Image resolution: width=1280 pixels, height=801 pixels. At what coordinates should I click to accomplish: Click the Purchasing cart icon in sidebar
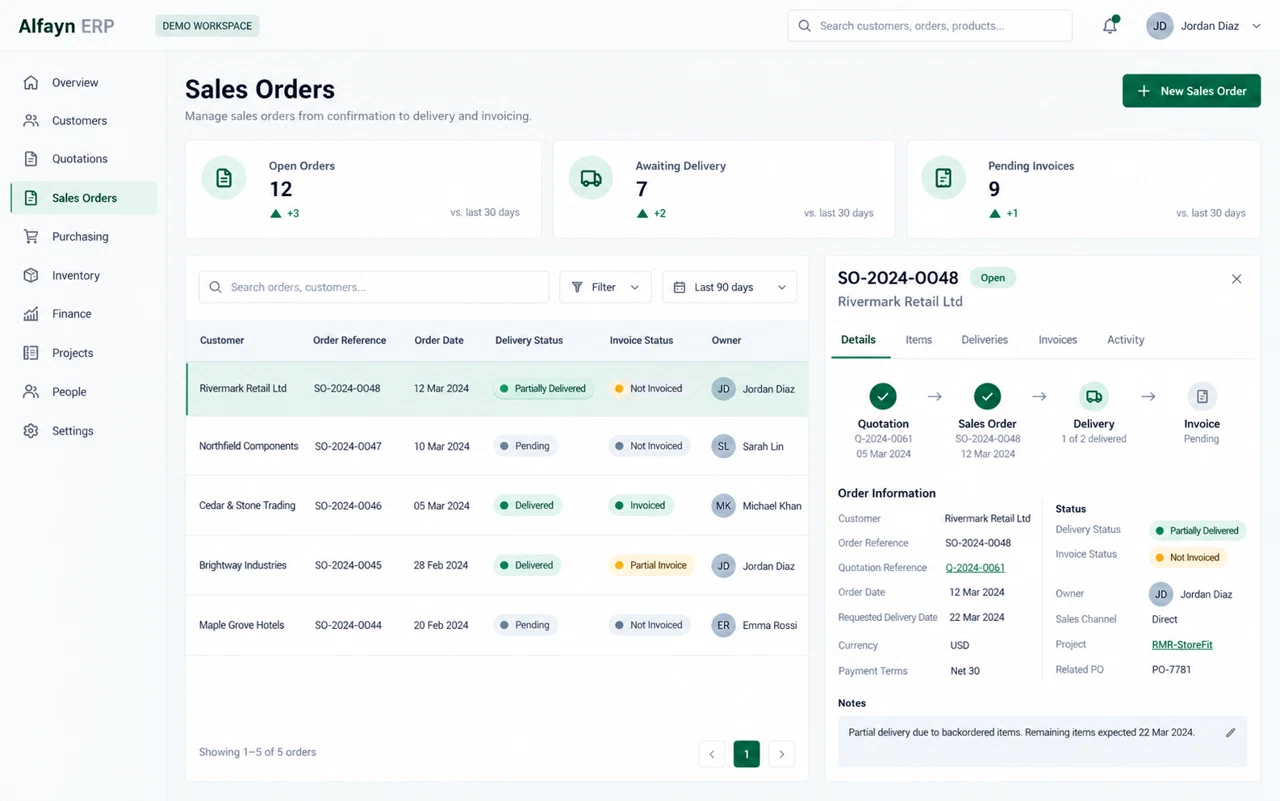pos(31,237)
